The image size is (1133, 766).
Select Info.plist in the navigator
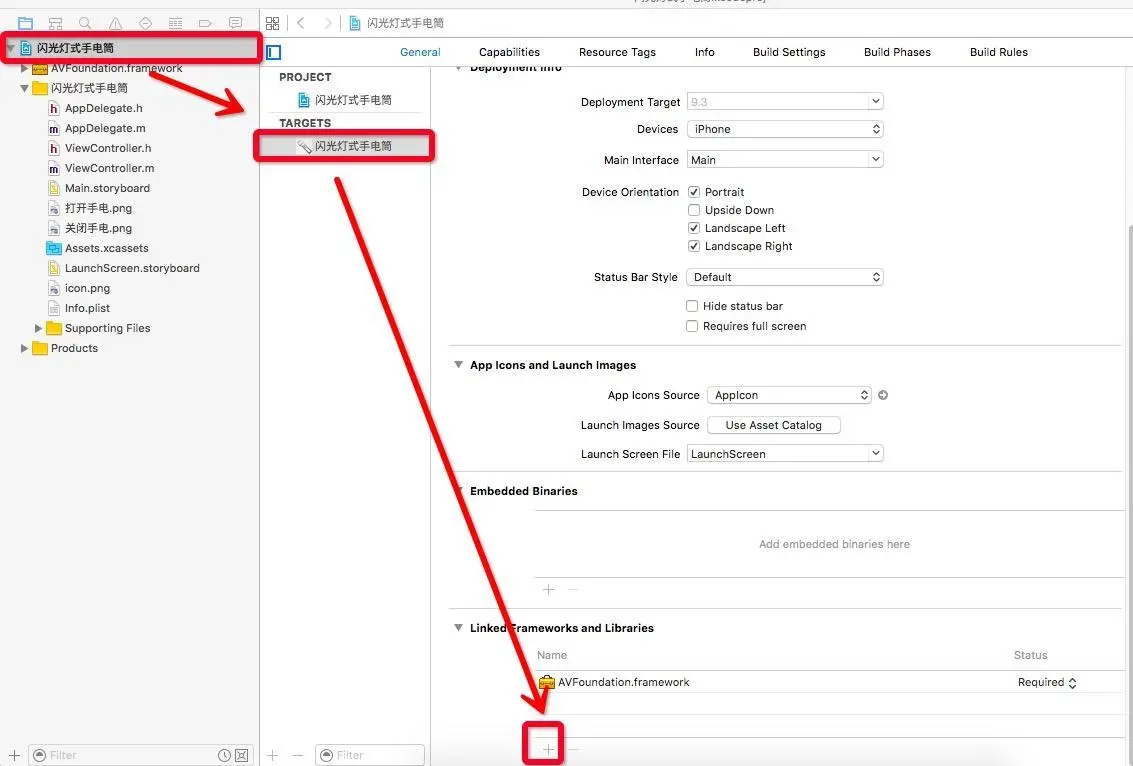tap(87, 308)
